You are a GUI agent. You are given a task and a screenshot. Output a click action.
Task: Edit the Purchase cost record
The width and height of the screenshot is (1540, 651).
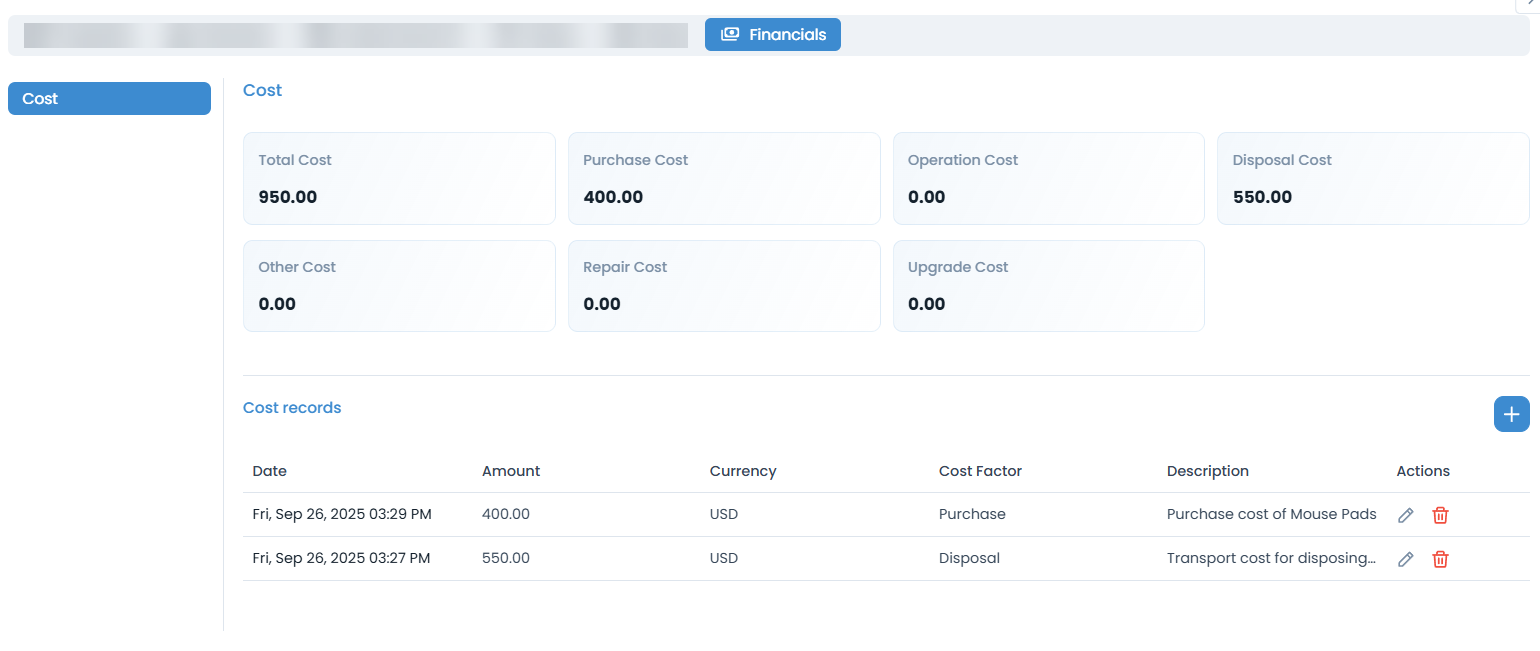(x=1405, y=515)
